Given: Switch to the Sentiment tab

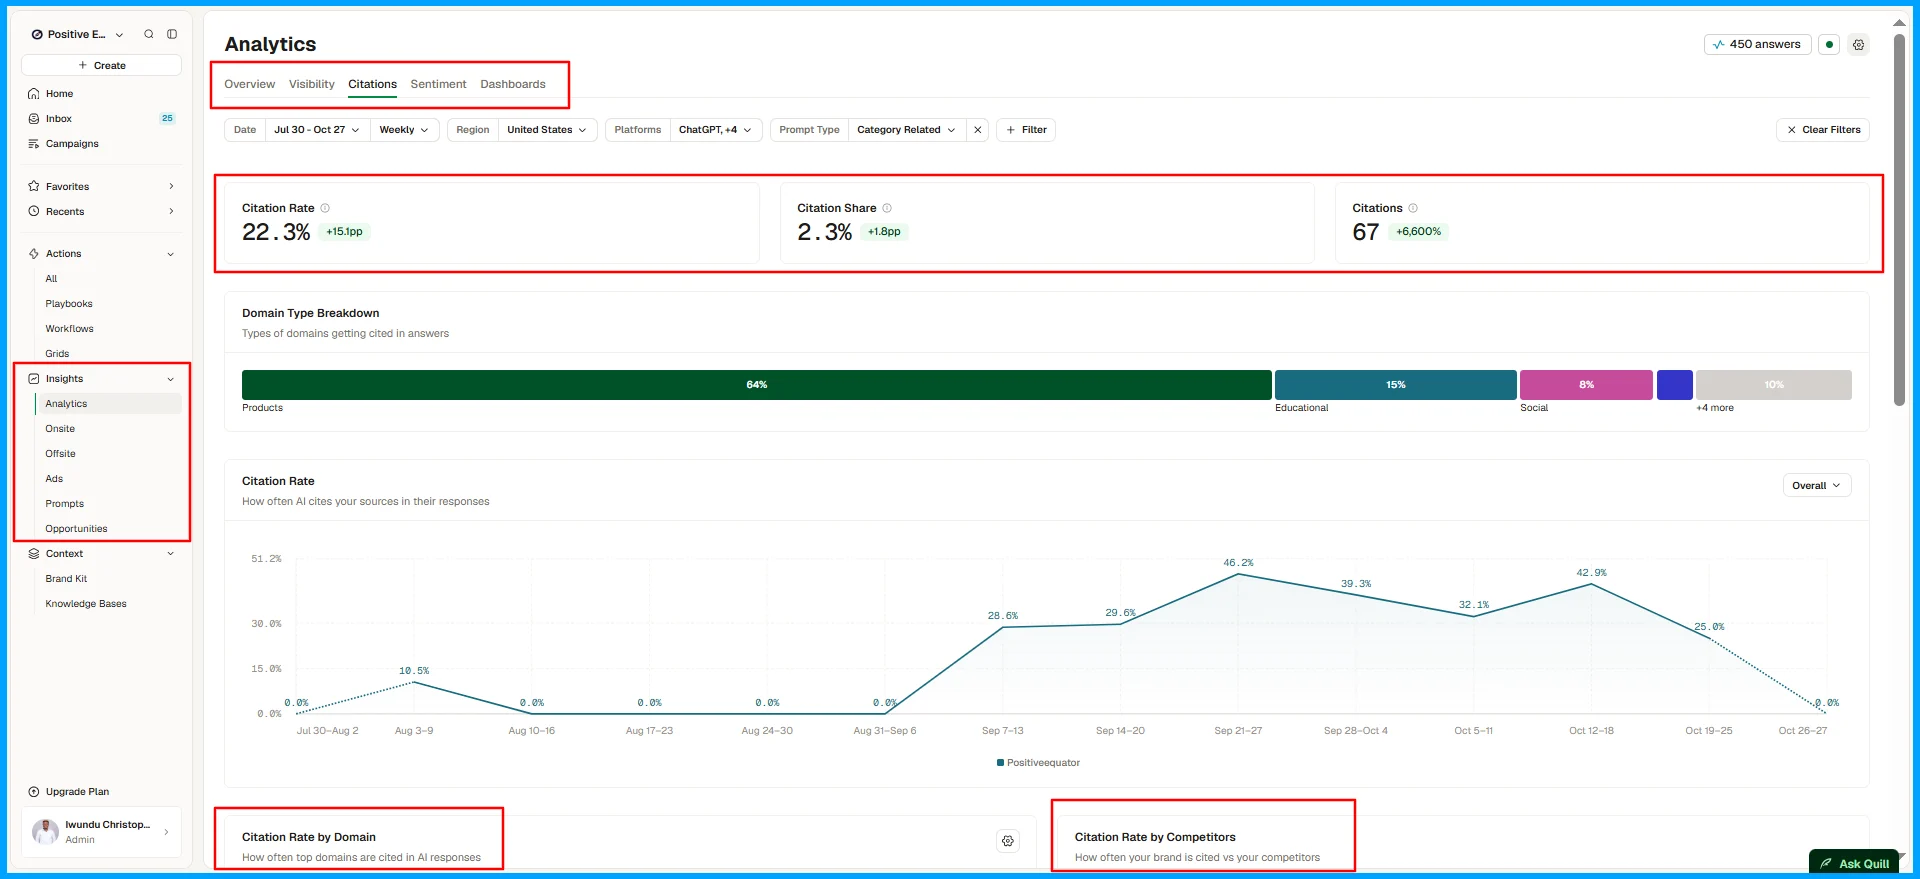Looking at the screenshot, I should 438,84.
